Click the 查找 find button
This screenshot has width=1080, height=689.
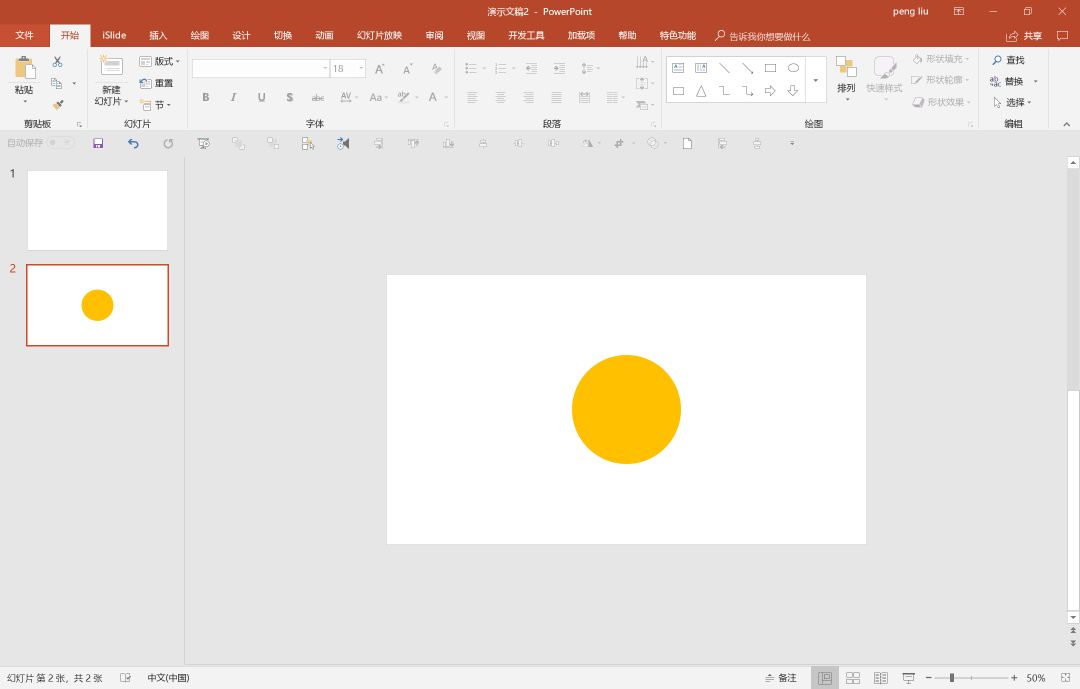point(1008,60)
